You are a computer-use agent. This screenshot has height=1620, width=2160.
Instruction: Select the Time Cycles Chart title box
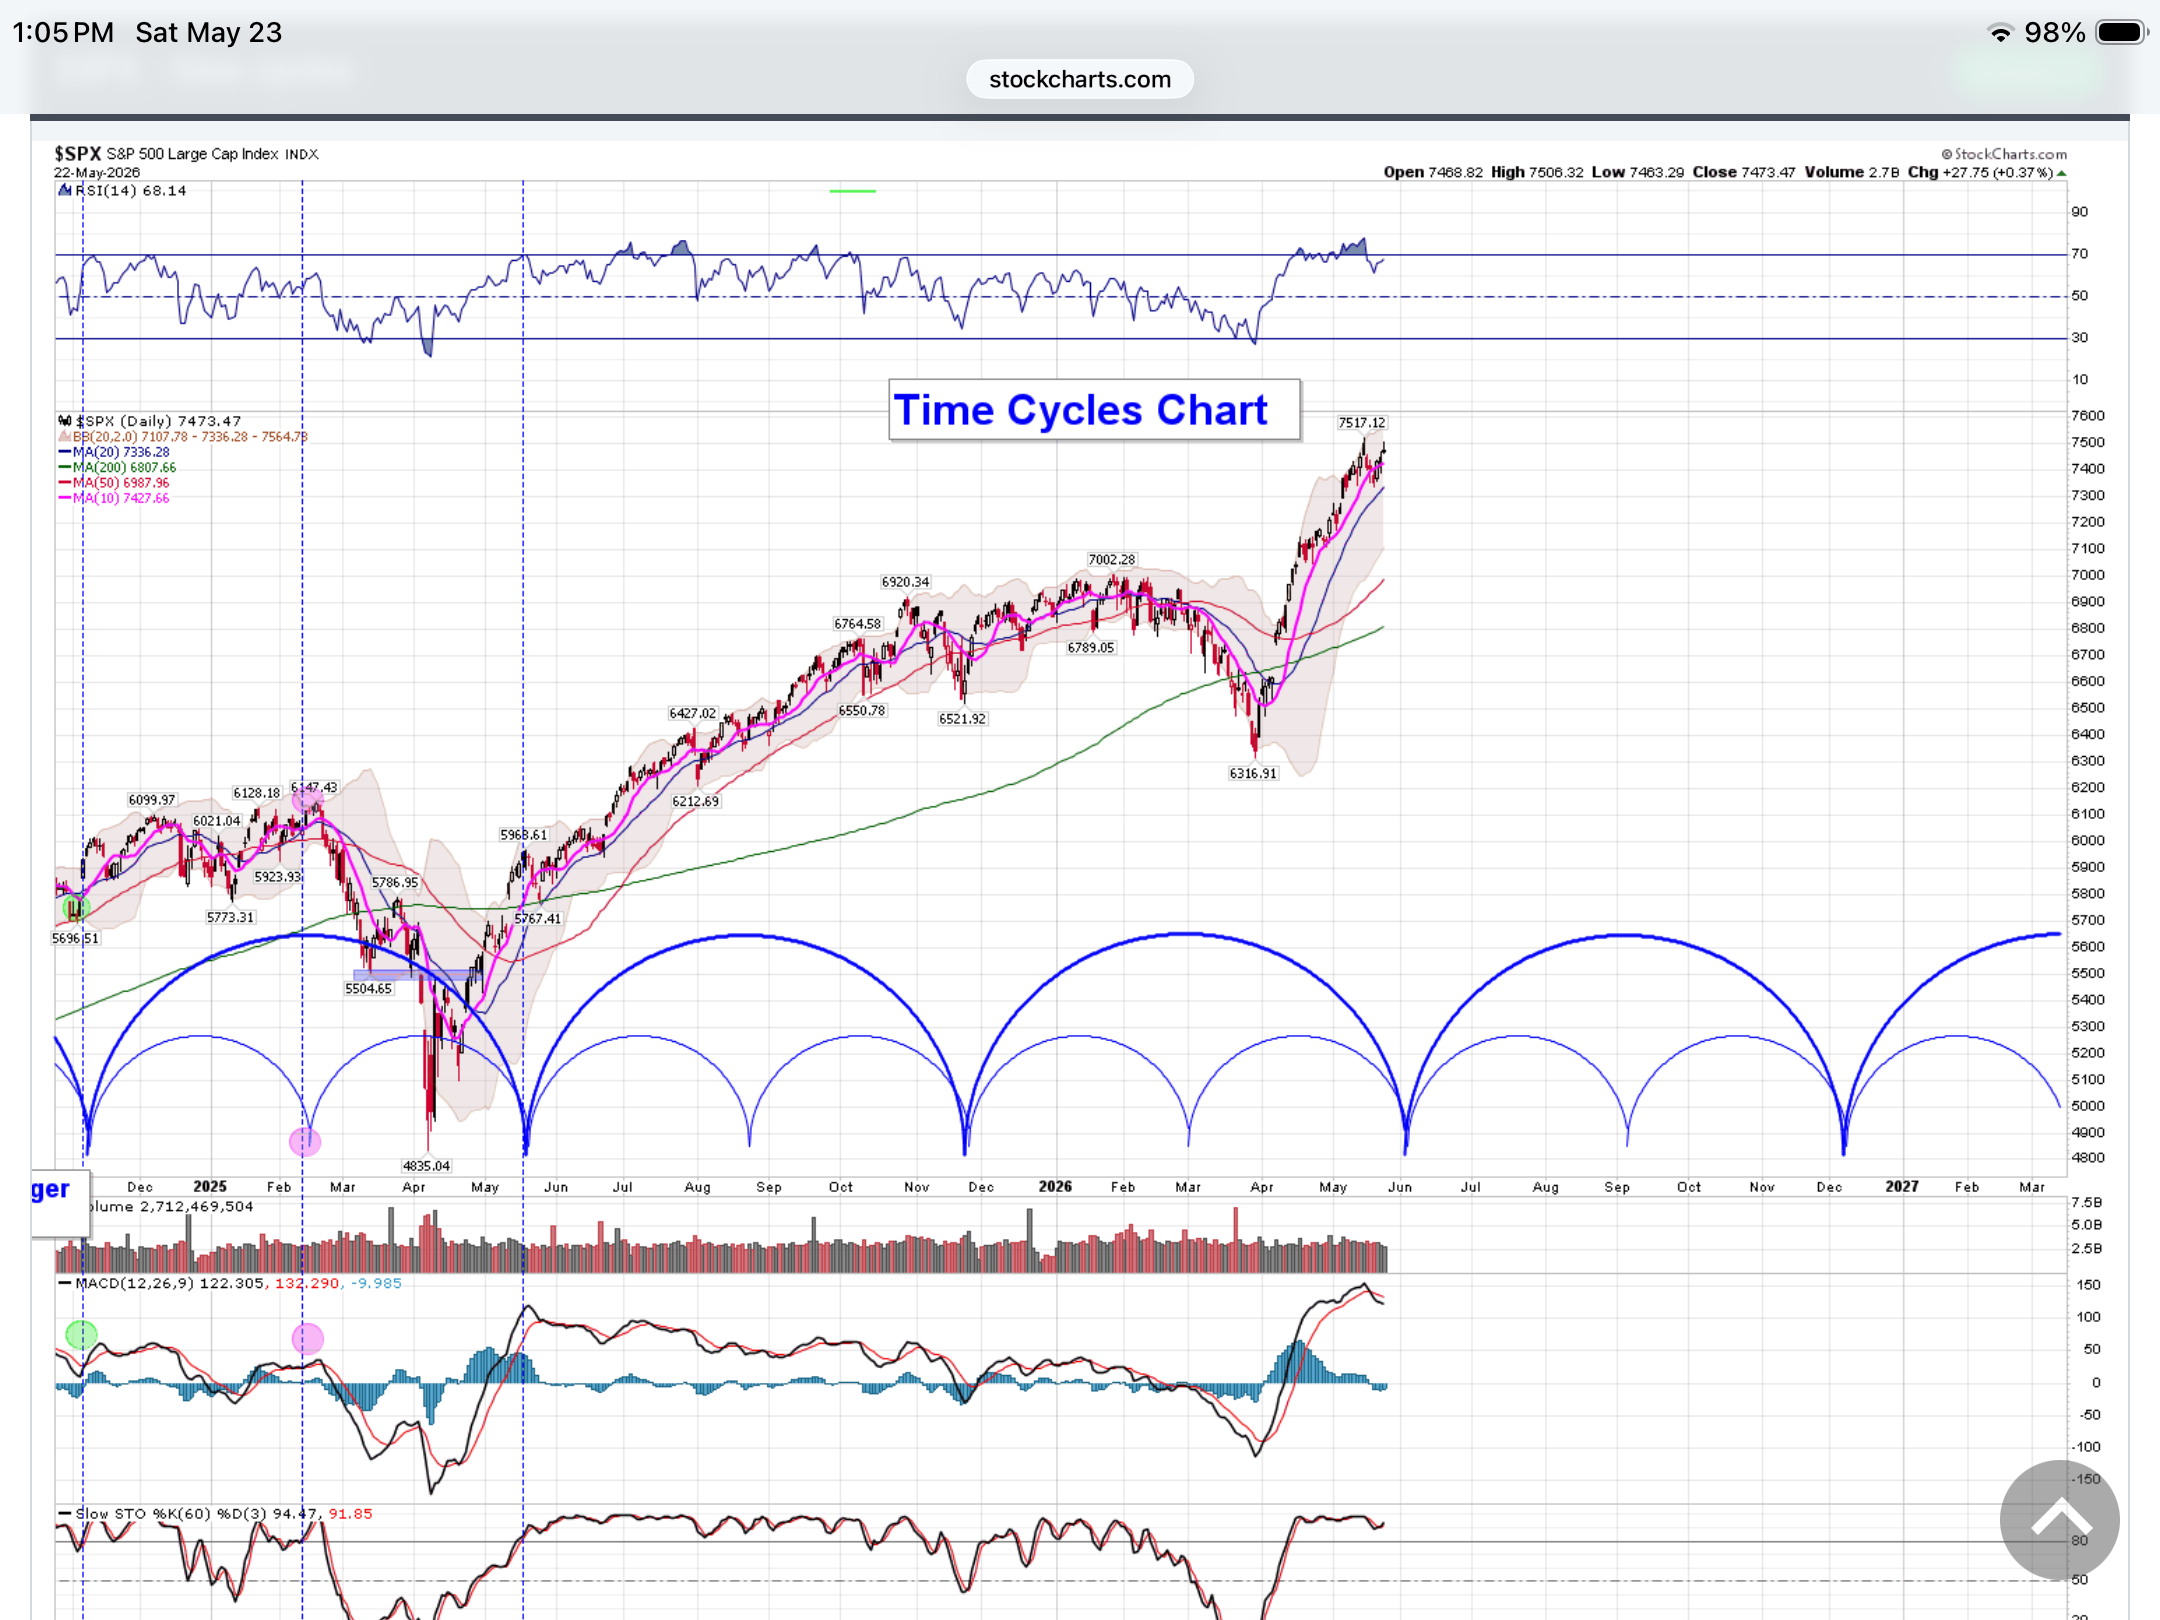click(1095, 410)
